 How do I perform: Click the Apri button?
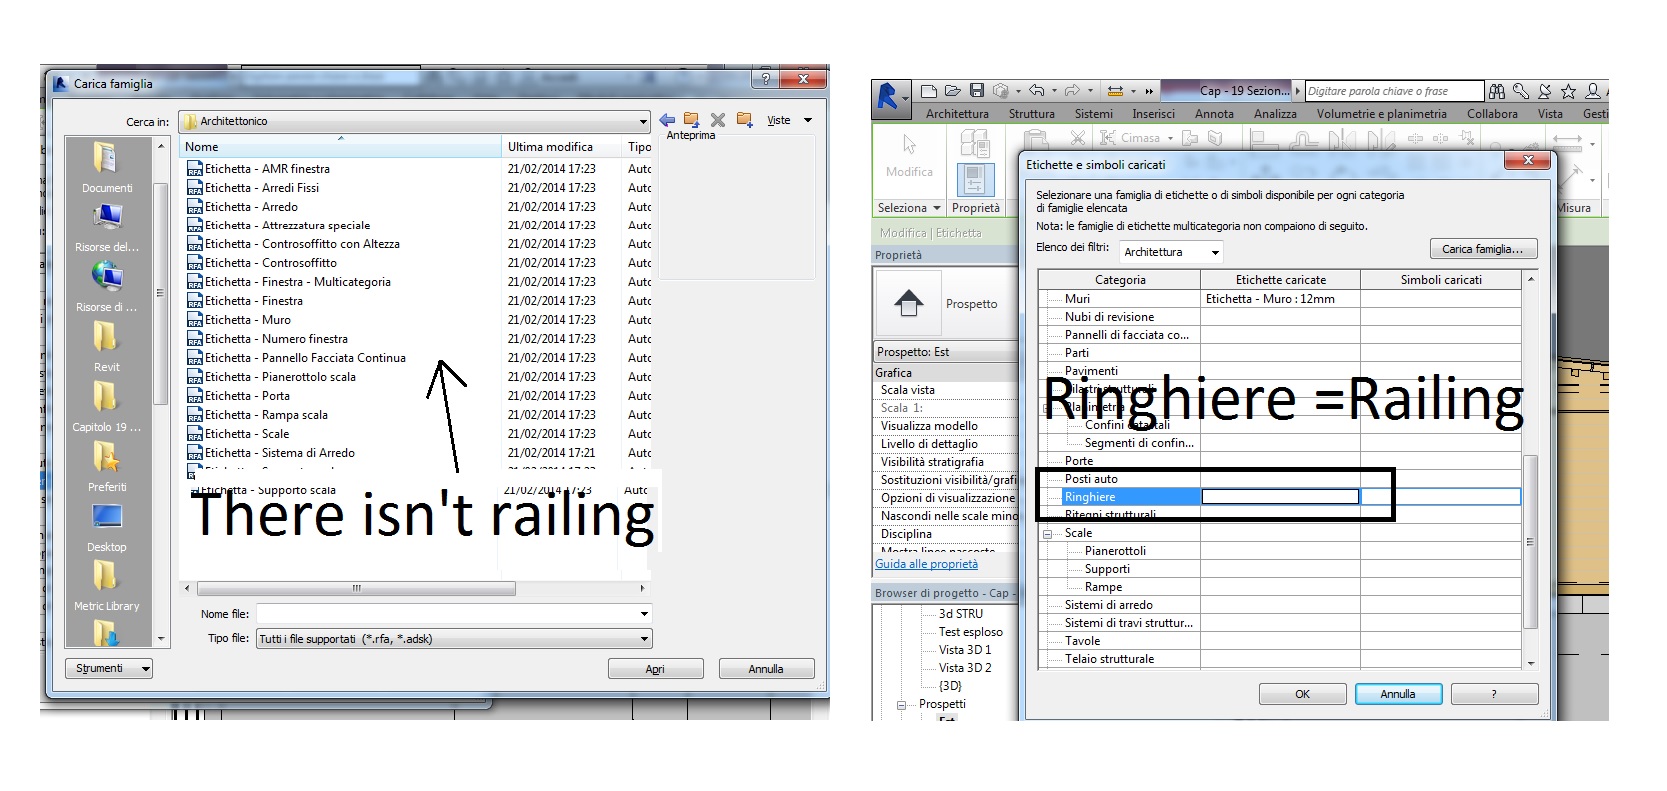coord(655,669)
